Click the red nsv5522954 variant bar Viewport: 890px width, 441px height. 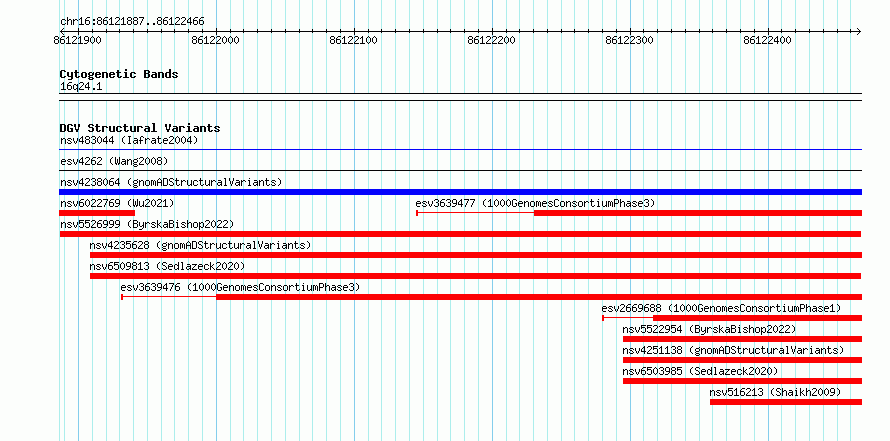click(x=742, y=339)
